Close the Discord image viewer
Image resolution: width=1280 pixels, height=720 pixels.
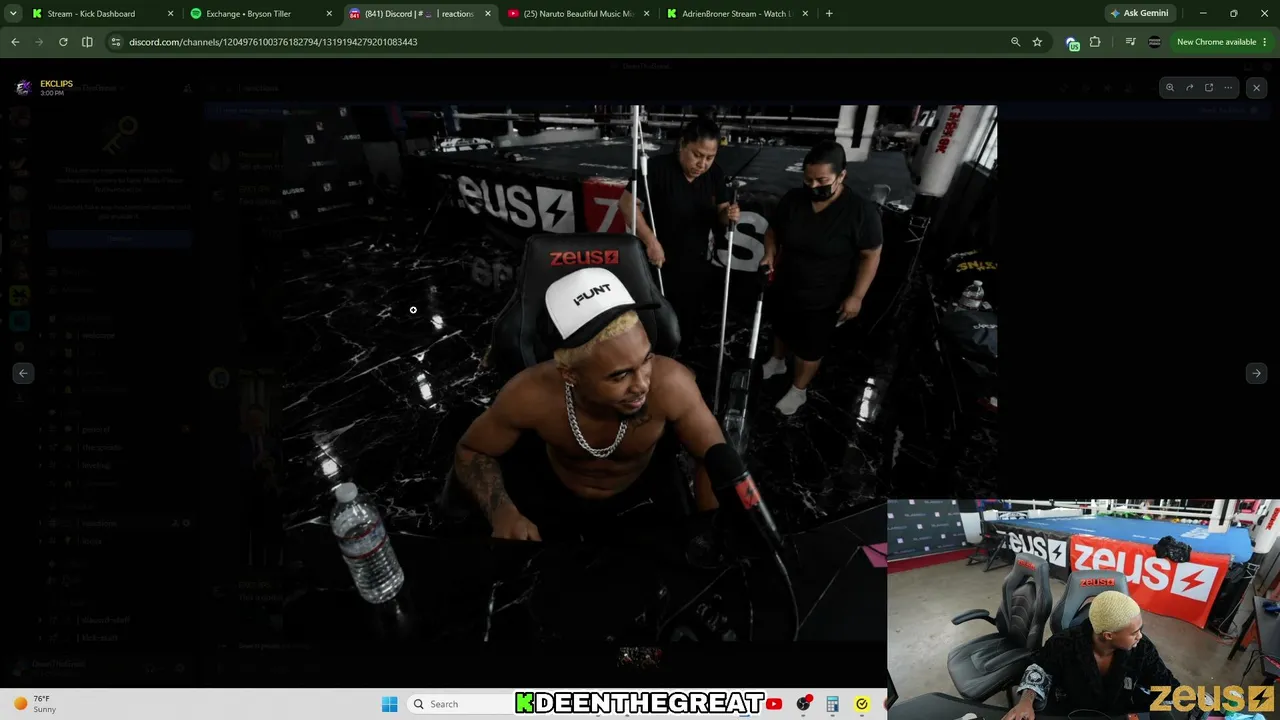(x=1256, y=88)
